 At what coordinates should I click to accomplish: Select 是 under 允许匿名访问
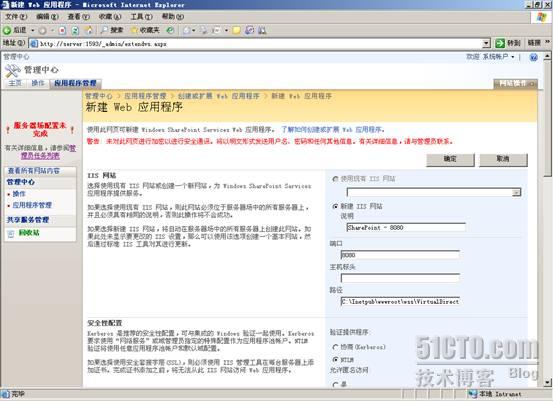tap(335, 385)
